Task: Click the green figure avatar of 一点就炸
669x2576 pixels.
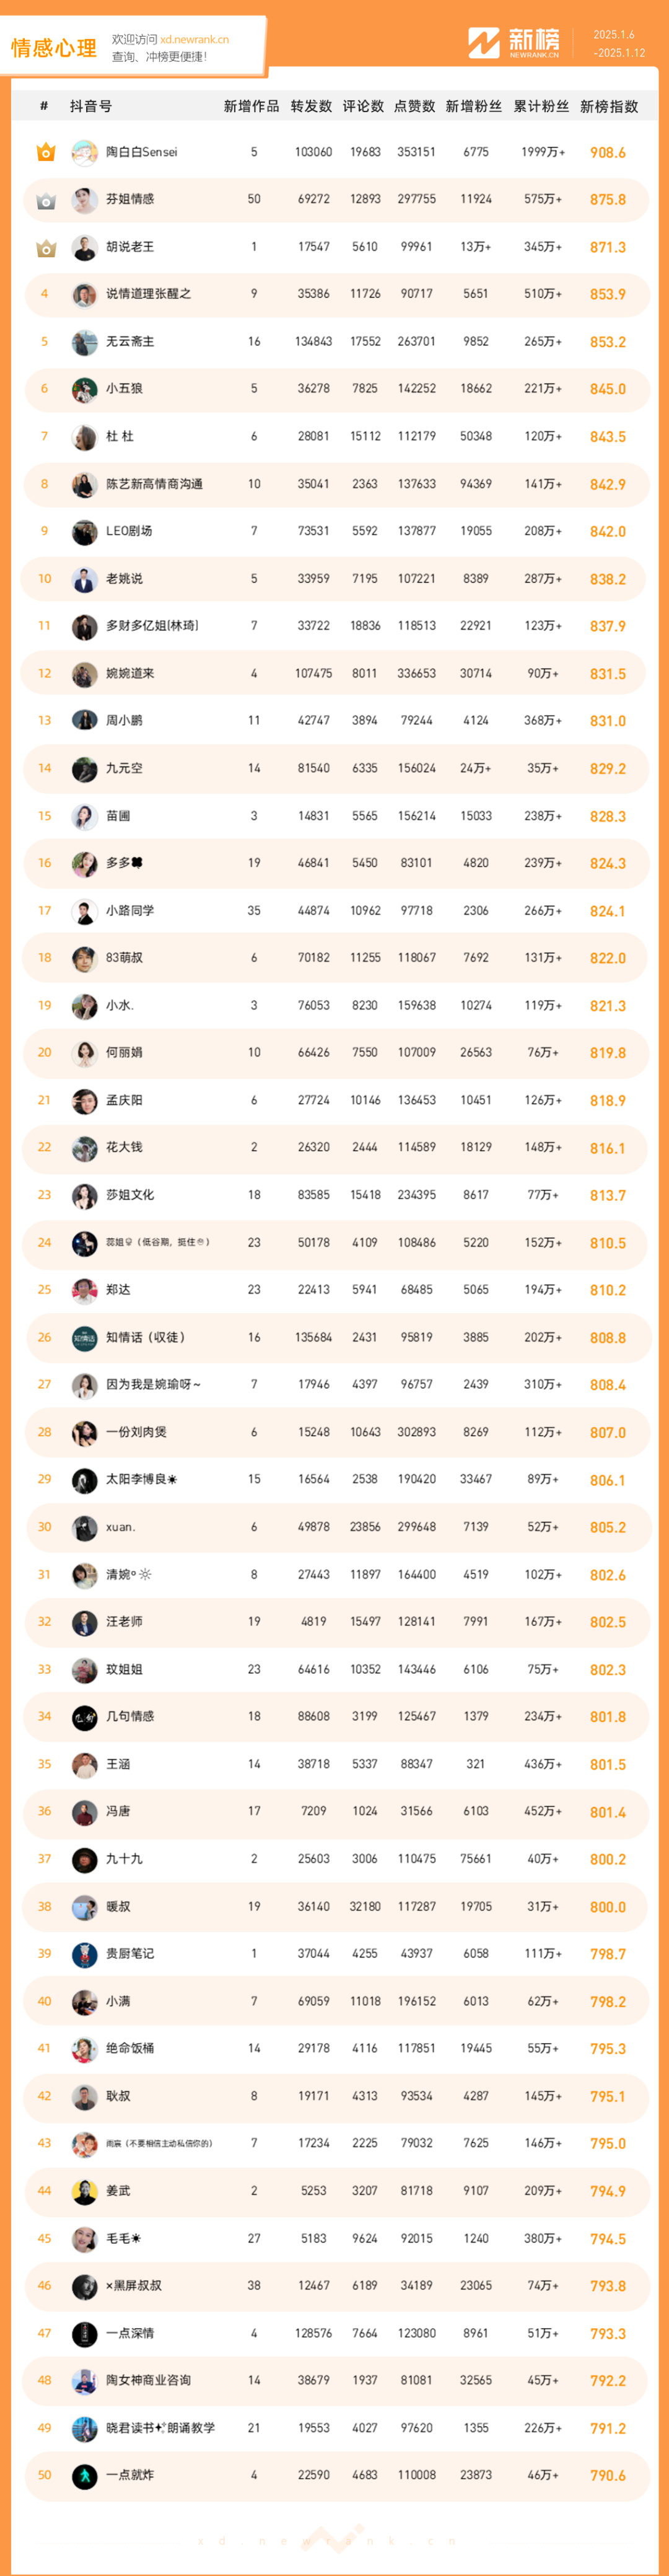Action: click(85, 2476)
